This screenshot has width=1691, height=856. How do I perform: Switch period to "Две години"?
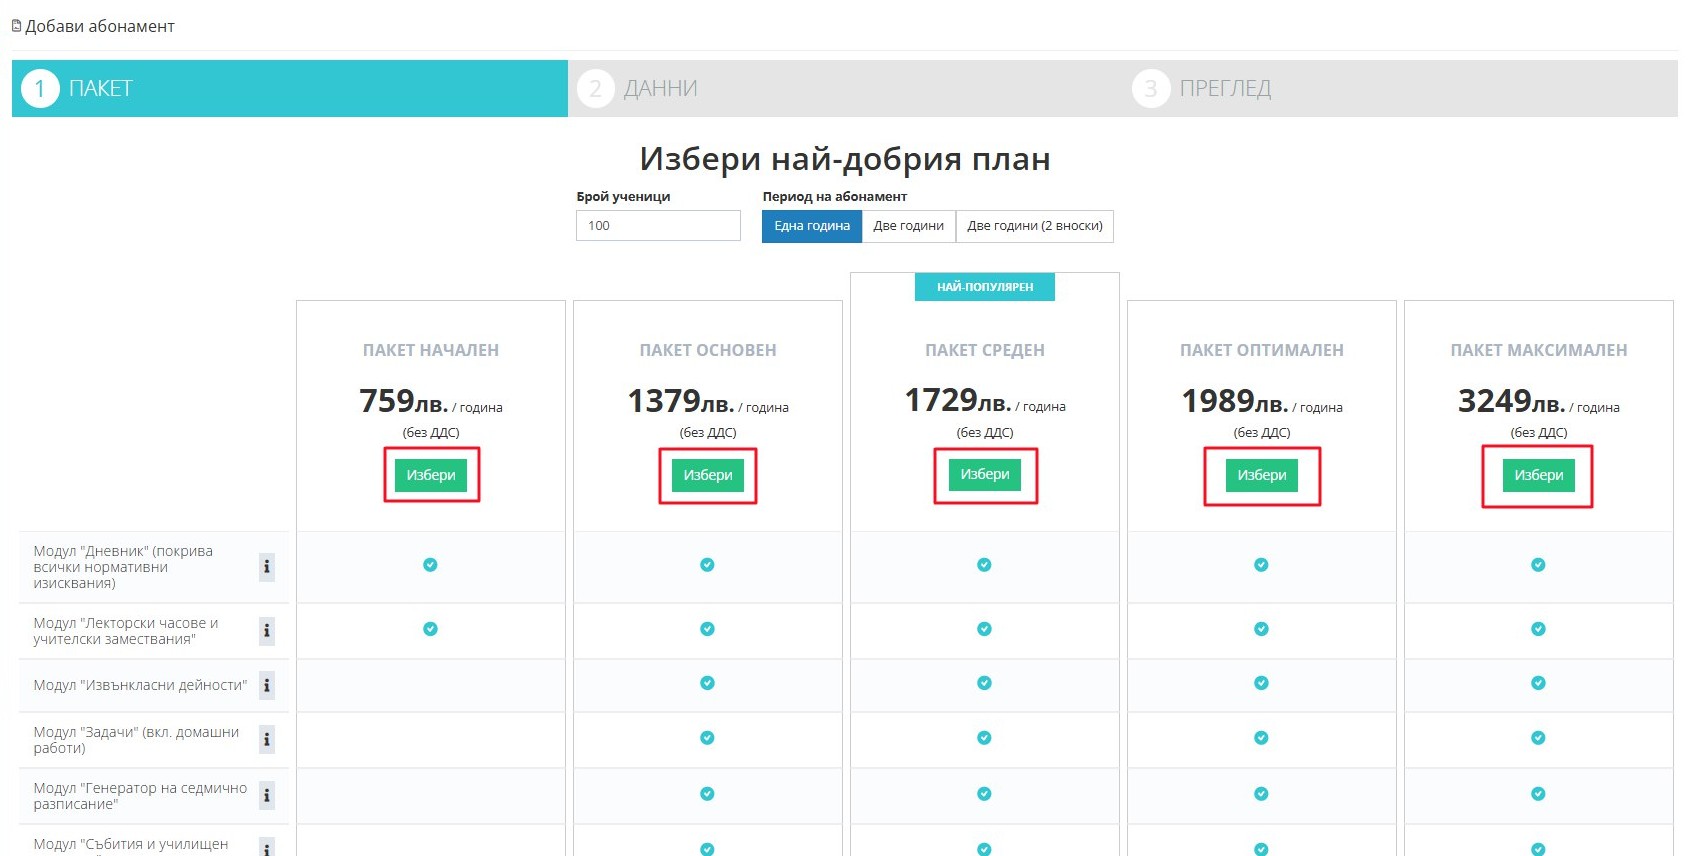pyautogui.click(x=908, y=226)
